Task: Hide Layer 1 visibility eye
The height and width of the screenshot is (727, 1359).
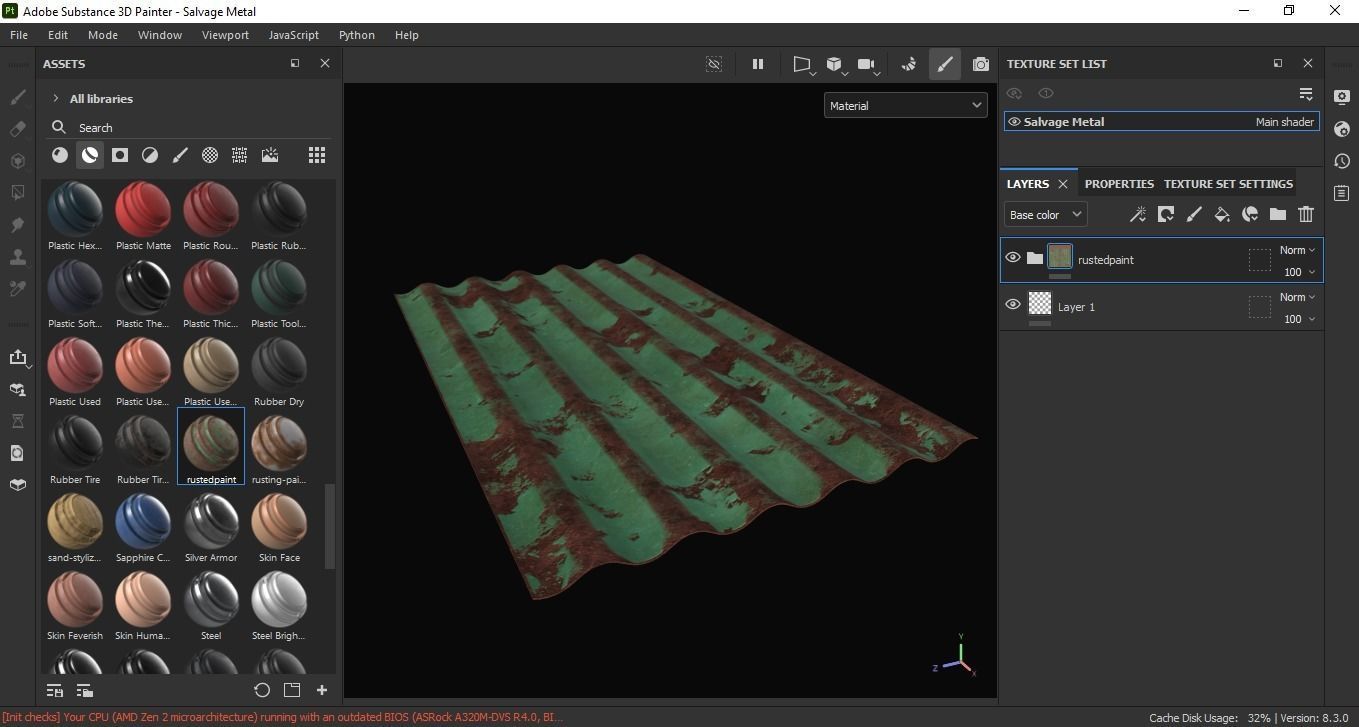Action: click(x=1013, y=305)
